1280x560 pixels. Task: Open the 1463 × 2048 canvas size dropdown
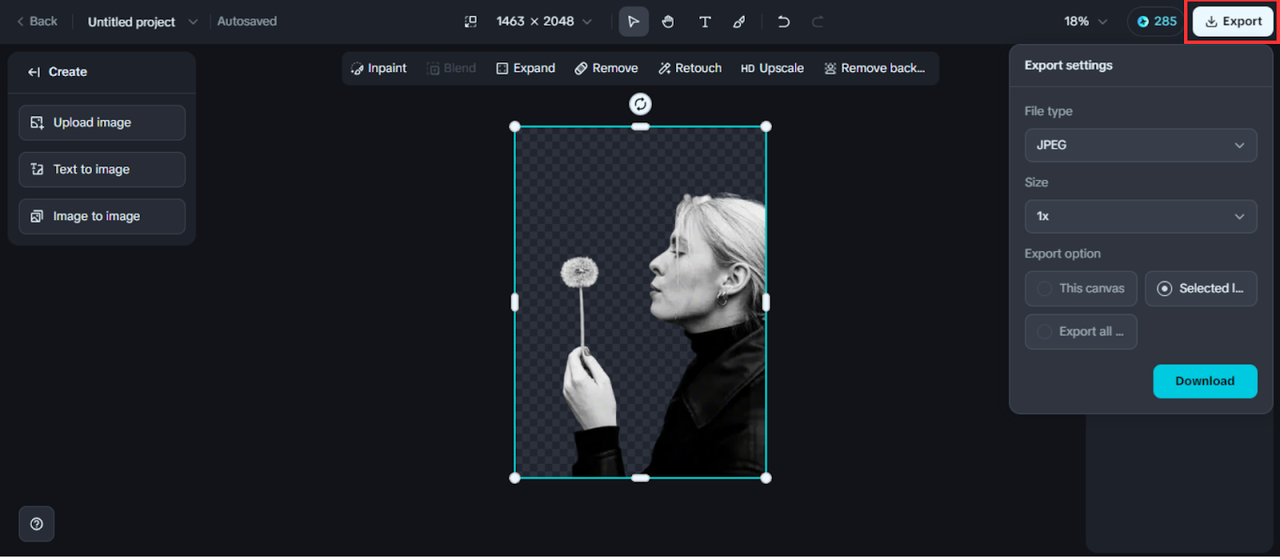[544, 21]
